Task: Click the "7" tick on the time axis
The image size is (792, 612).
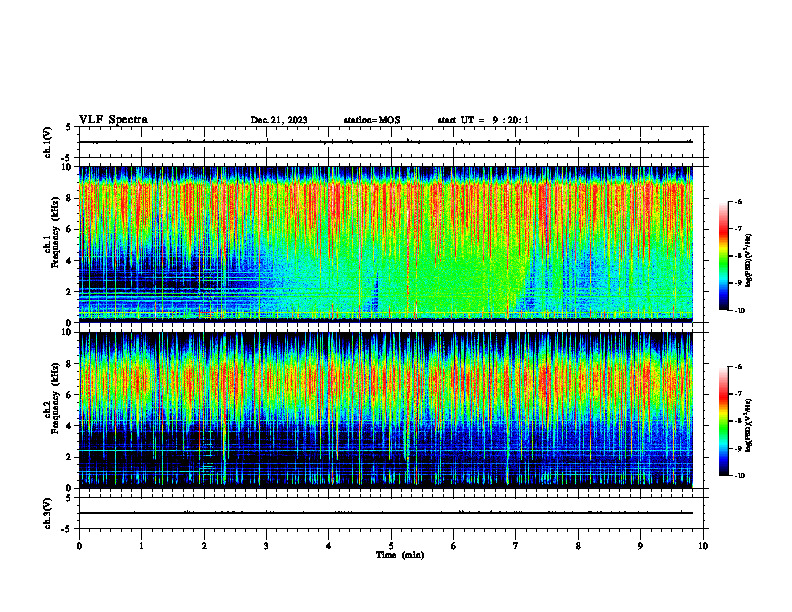Action: tap(516, 546)
